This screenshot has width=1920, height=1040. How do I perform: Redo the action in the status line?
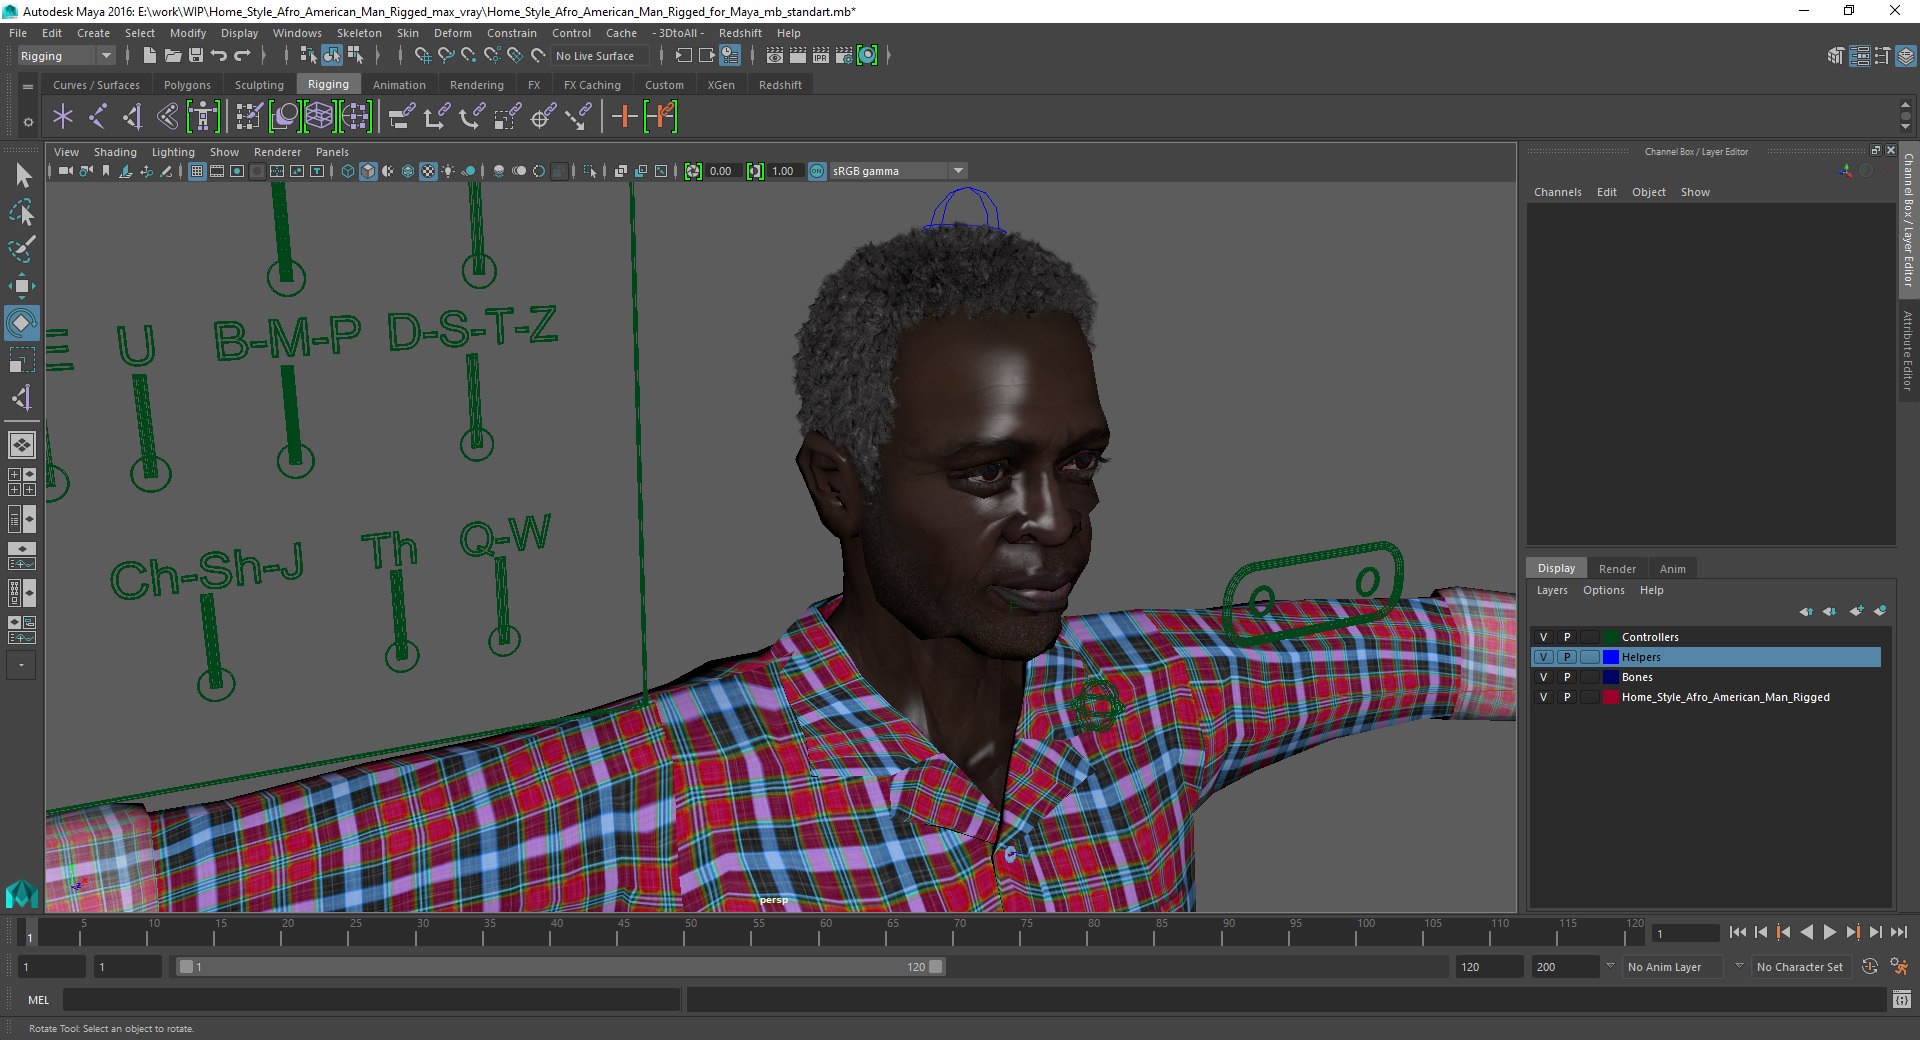tap(242, 56)
